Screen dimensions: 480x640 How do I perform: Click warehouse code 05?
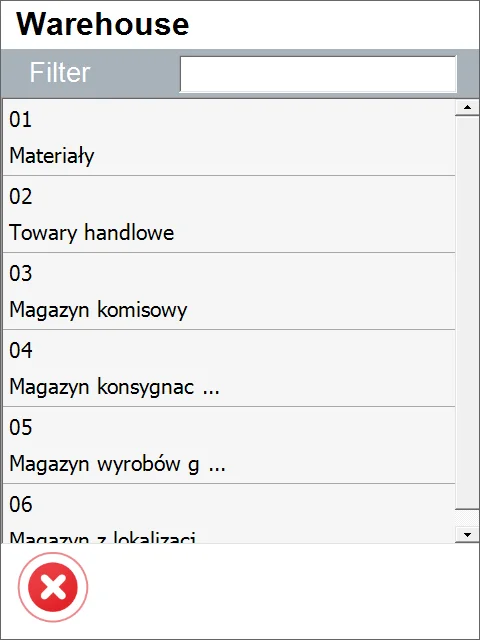[20, 427]
